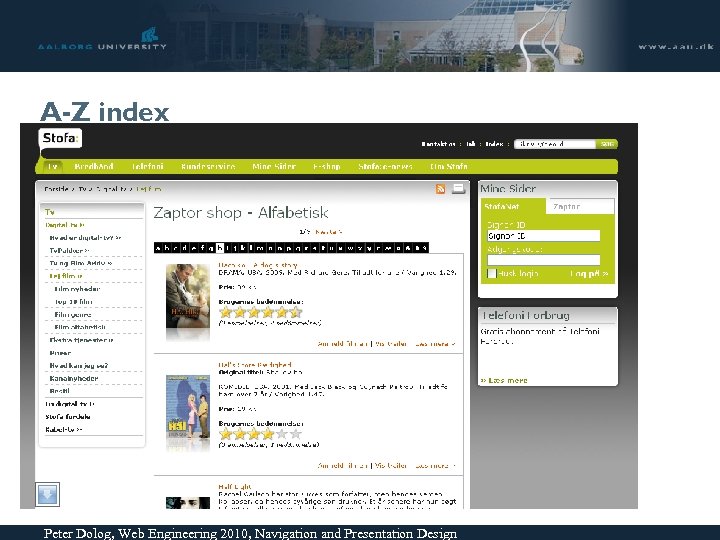Click 'Index' header link
Image resolution: width=720 pixels, height=540 pixels.
click(494, 144)
